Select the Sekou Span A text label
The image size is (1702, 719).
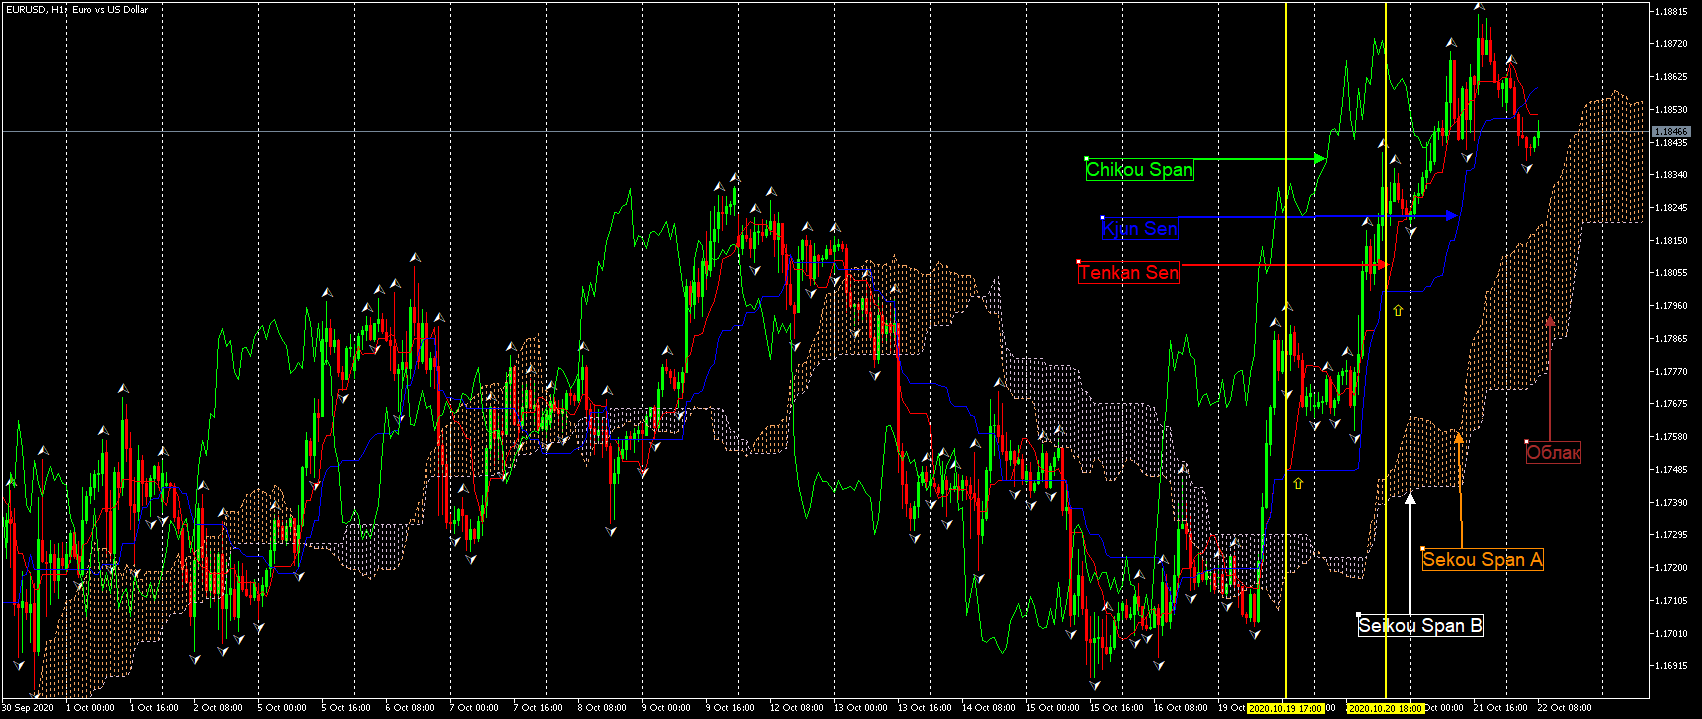1482,560
